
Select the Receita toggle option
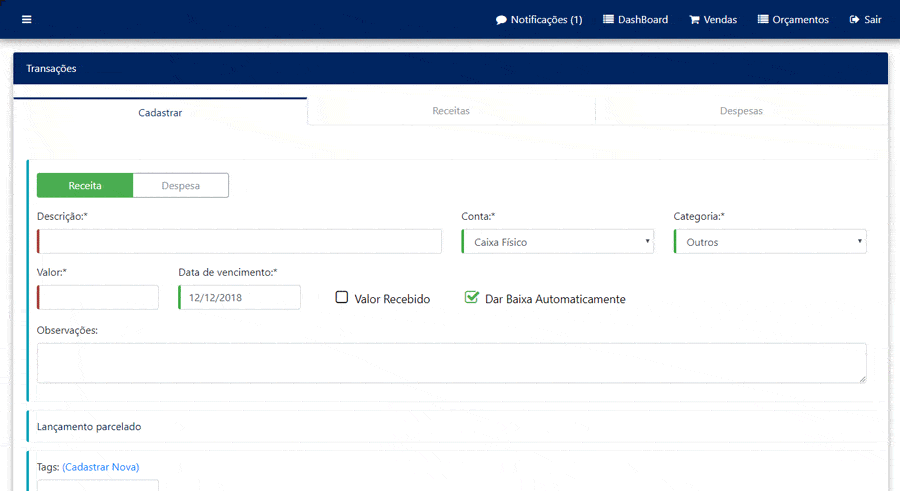click(x=85, y=186)
